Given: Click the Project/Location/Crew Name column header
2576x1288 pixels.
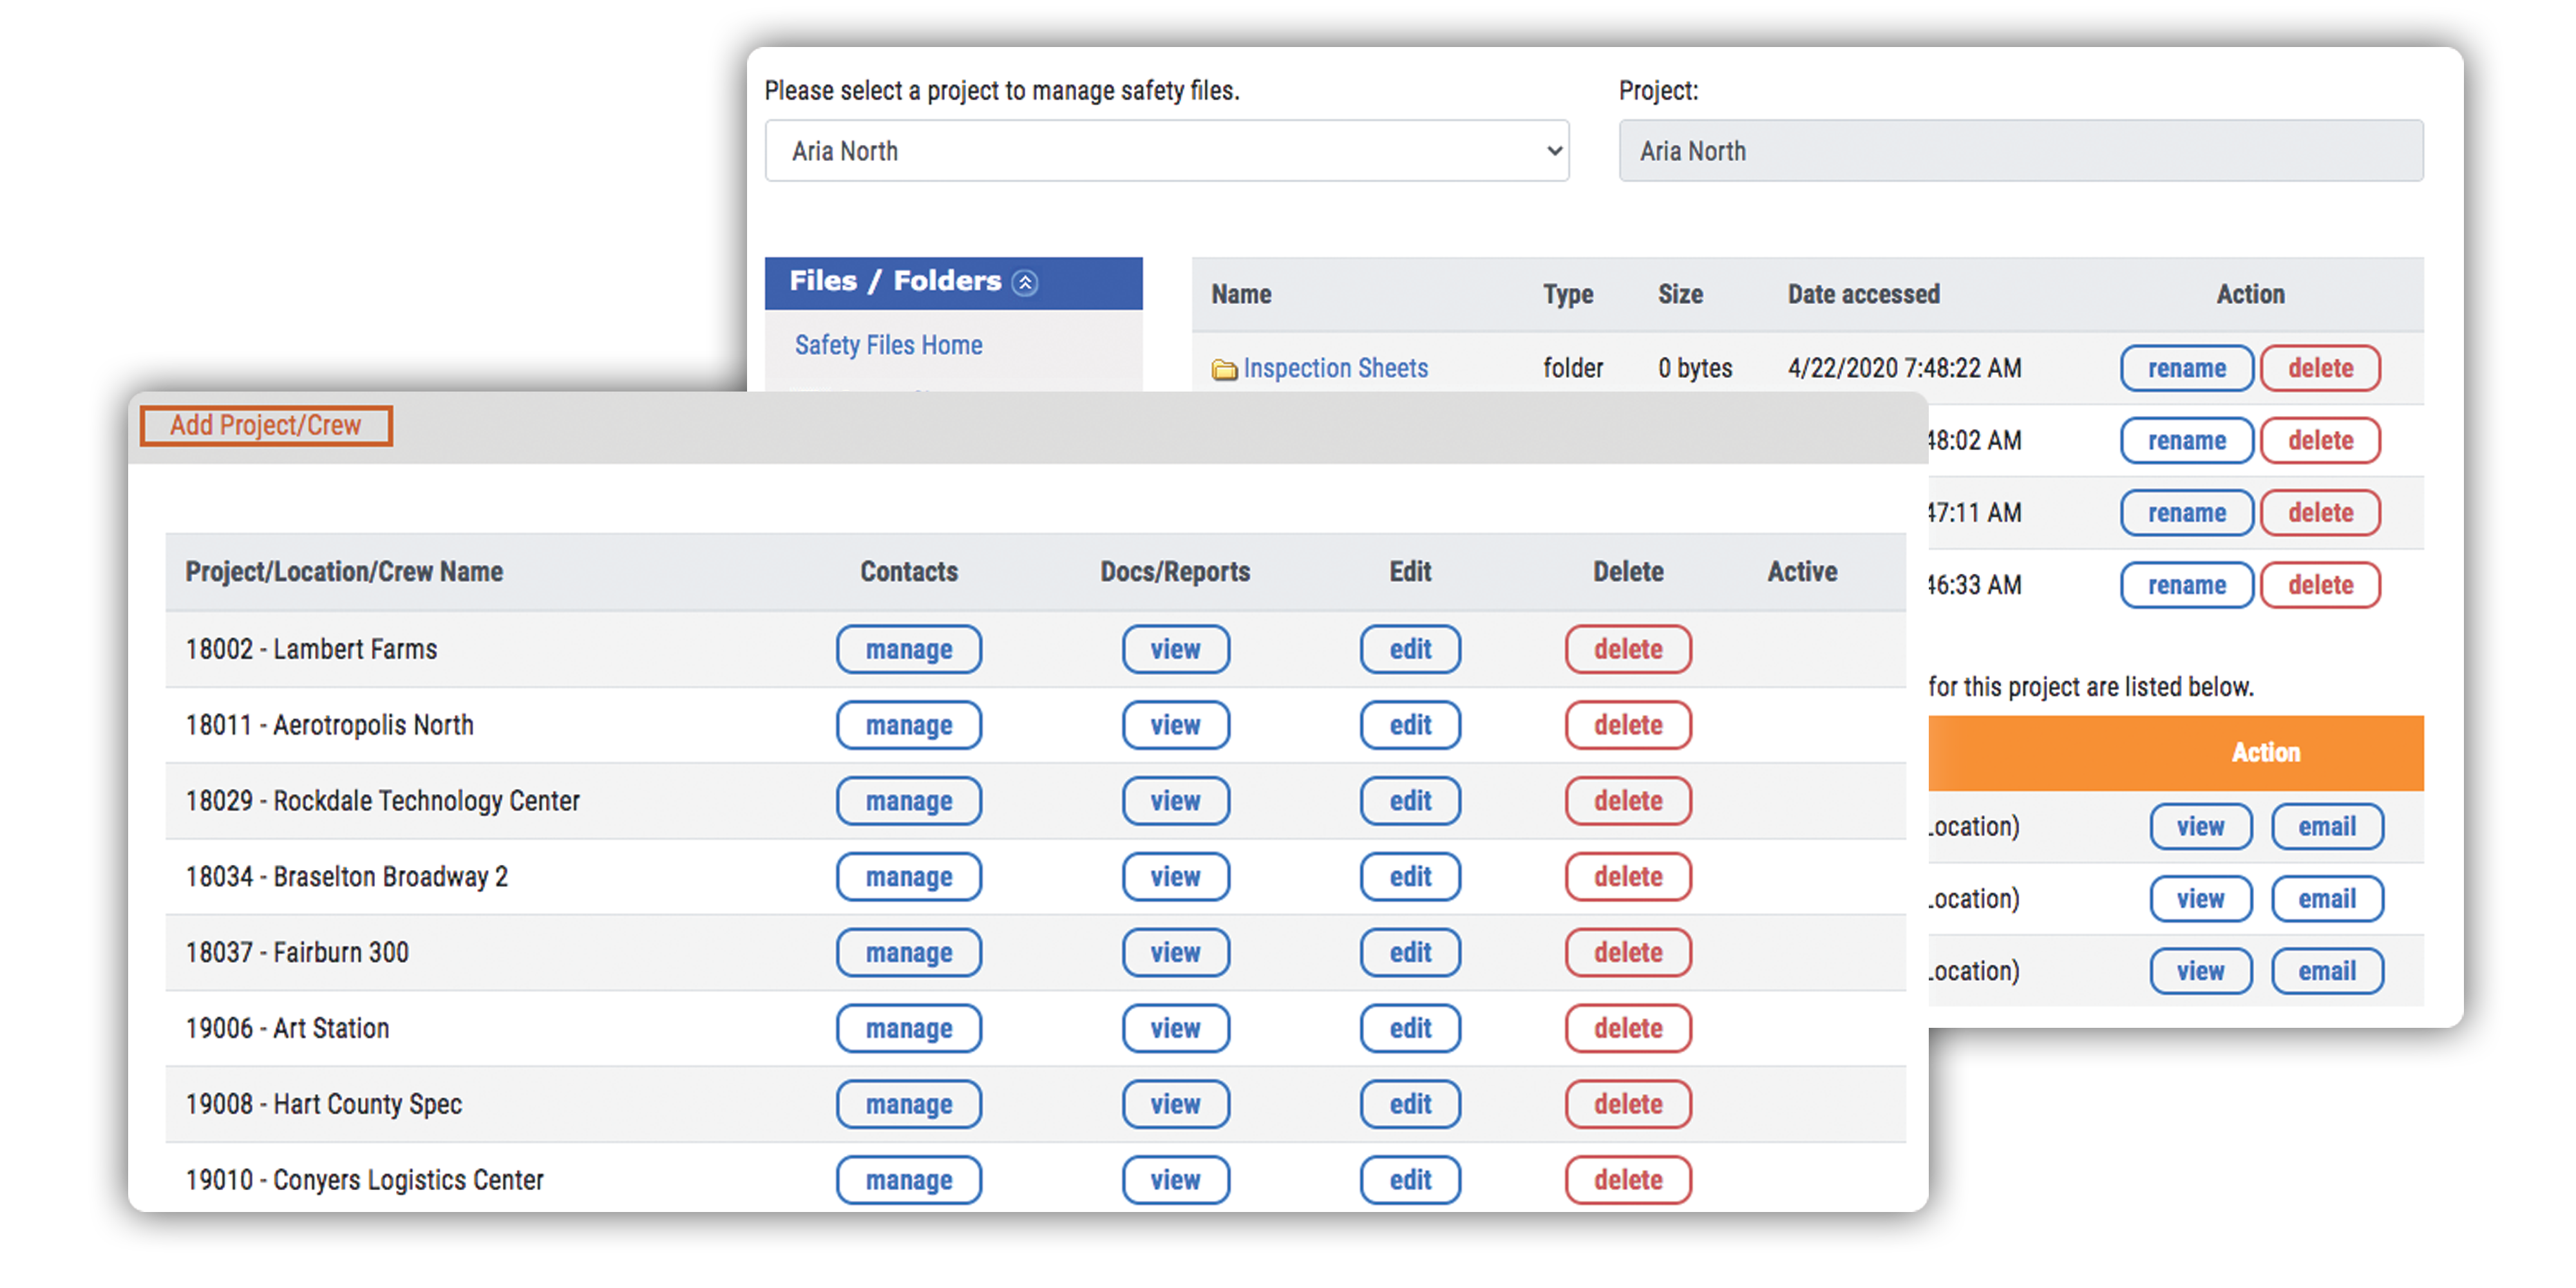Looking at the screenshot, I should click(344, 572).
